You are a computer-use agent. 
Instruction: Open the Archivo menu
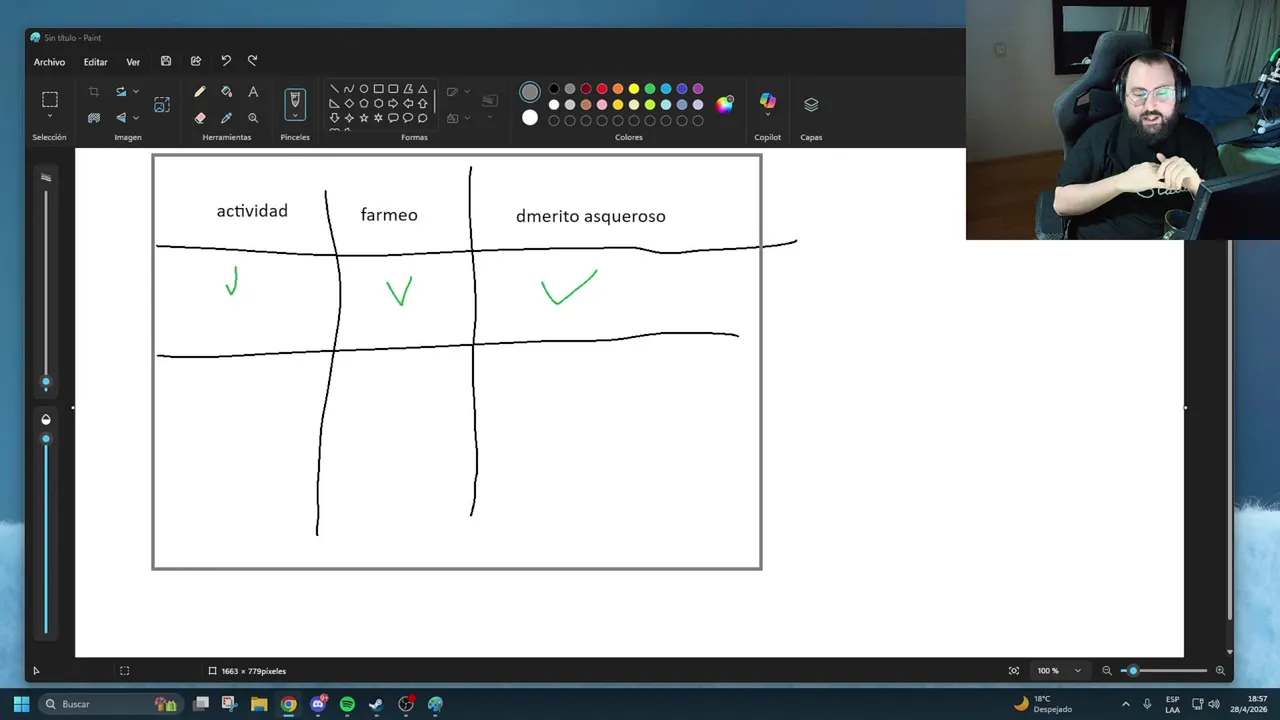click(x=49, y=62)
